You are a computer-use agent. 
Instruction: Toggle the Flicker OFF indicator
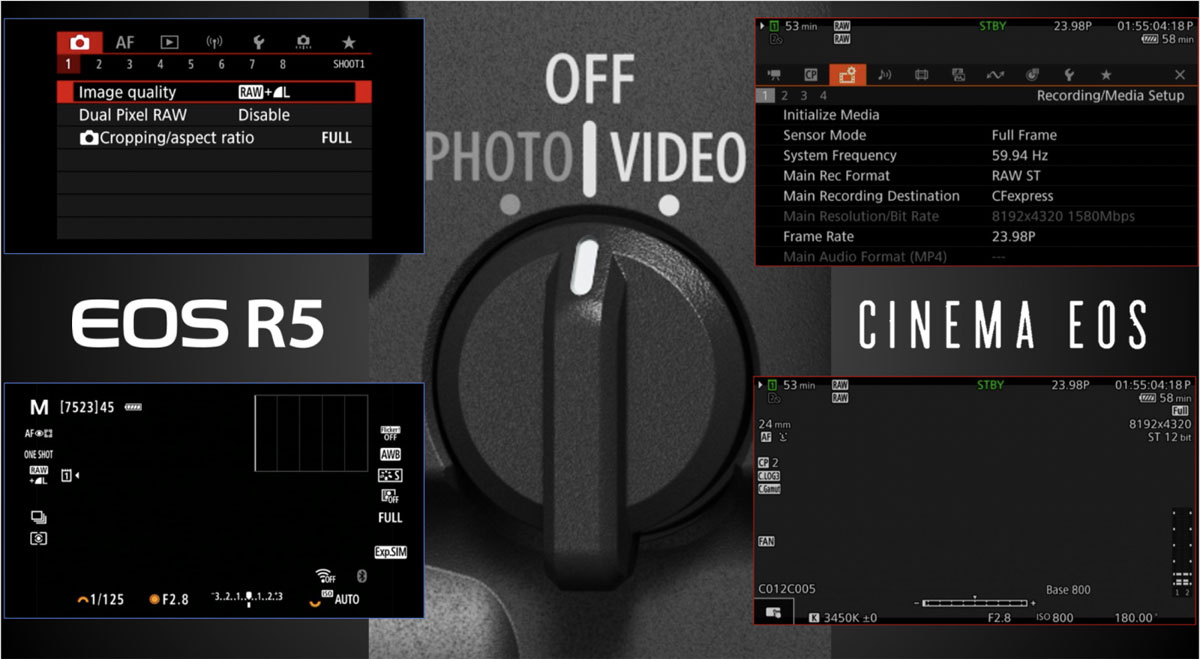coord(390,433)
